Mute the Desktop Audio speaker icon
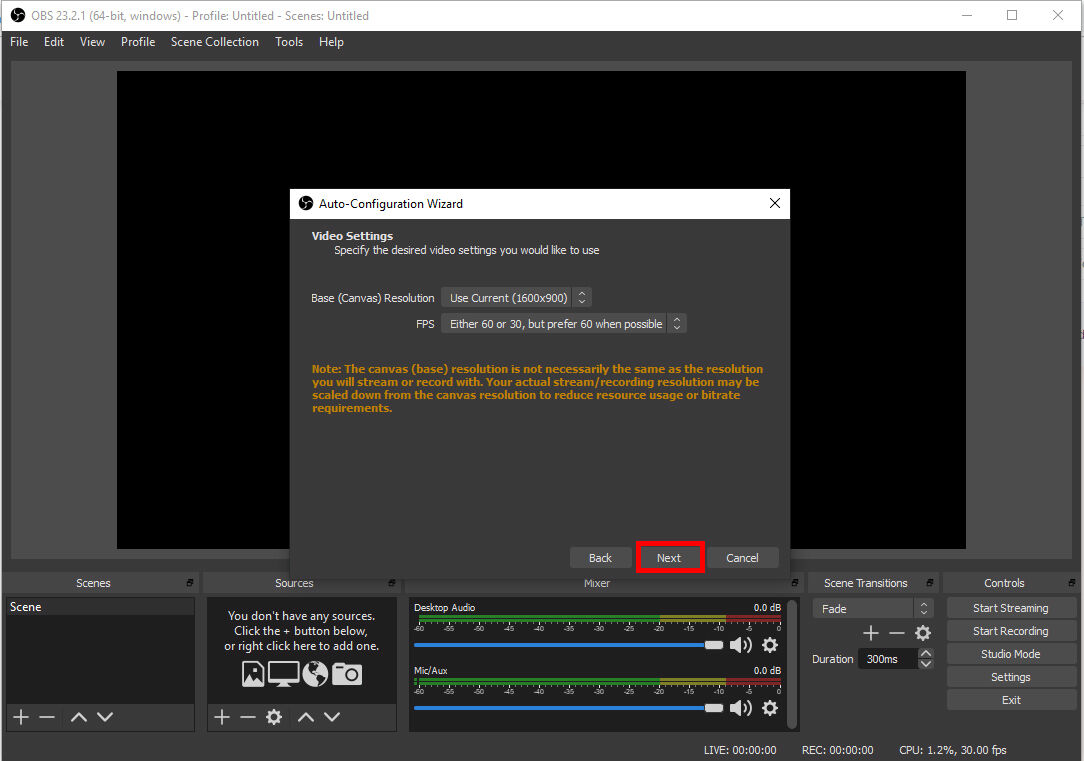1084x761 pixels. pos(741,645)
